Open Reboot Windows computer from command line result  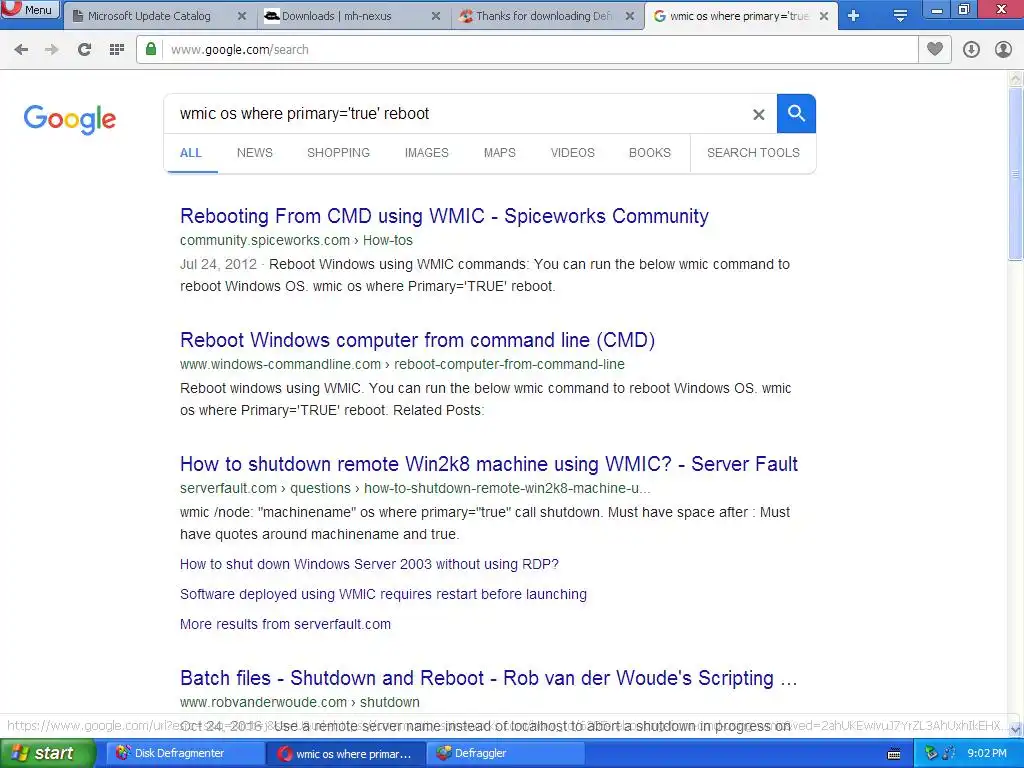[x=417, y=340]
